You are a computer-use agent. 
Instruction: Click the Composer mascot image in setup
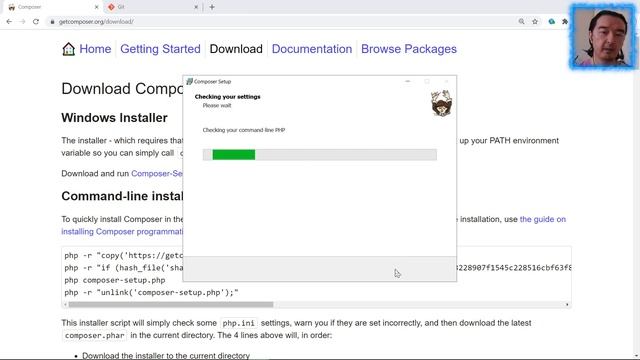coord(442,103)
